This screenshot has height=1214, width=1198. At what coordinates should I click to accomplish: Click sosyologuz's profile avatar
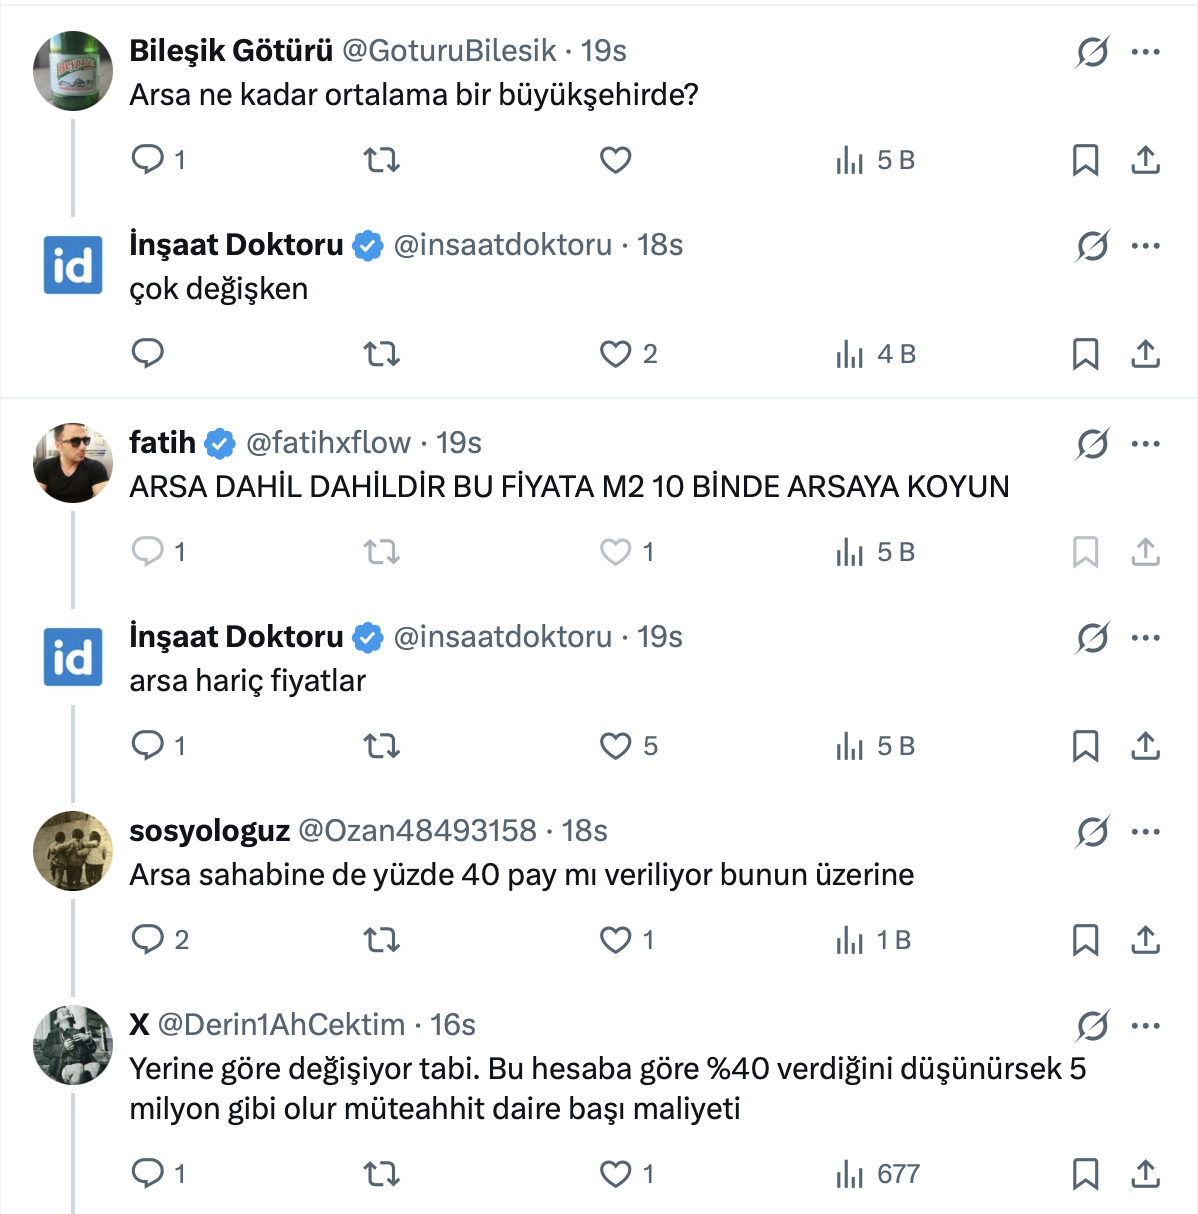click(73, 851)
